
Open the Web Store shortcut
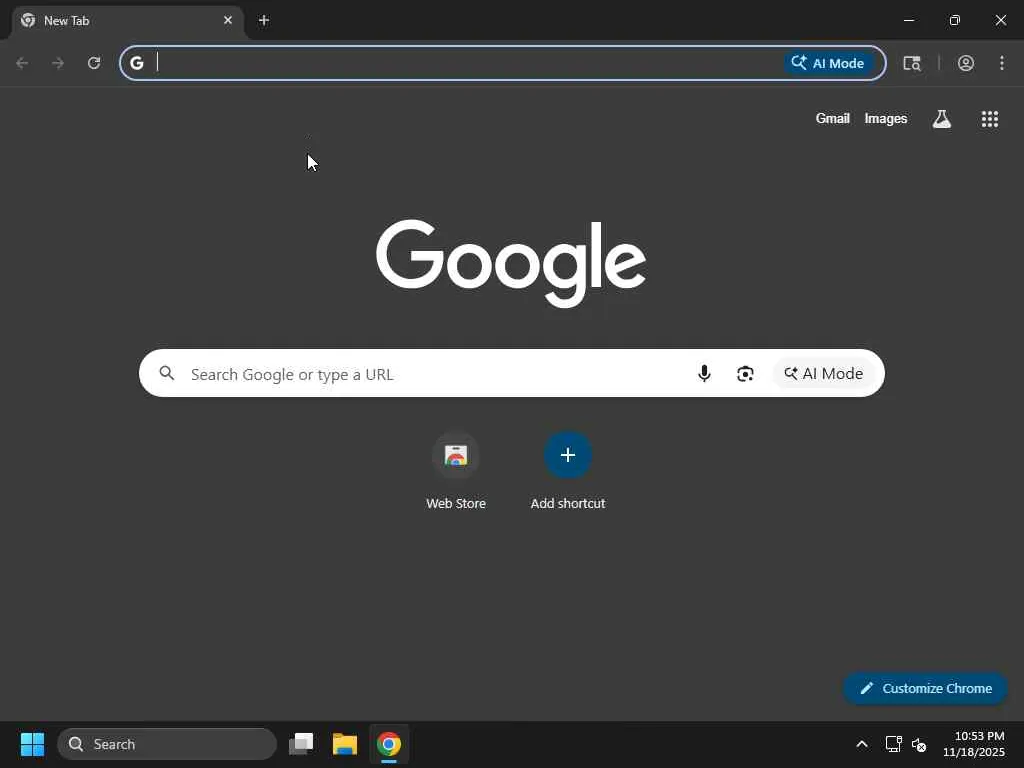tap(456, 470)
